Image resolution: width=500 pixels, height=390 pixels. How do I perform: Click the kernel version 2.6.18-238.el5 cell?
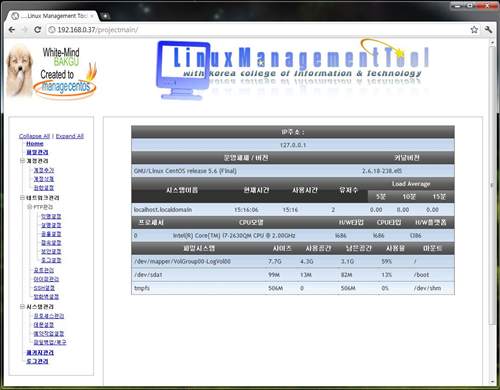[x=382, y=171]
